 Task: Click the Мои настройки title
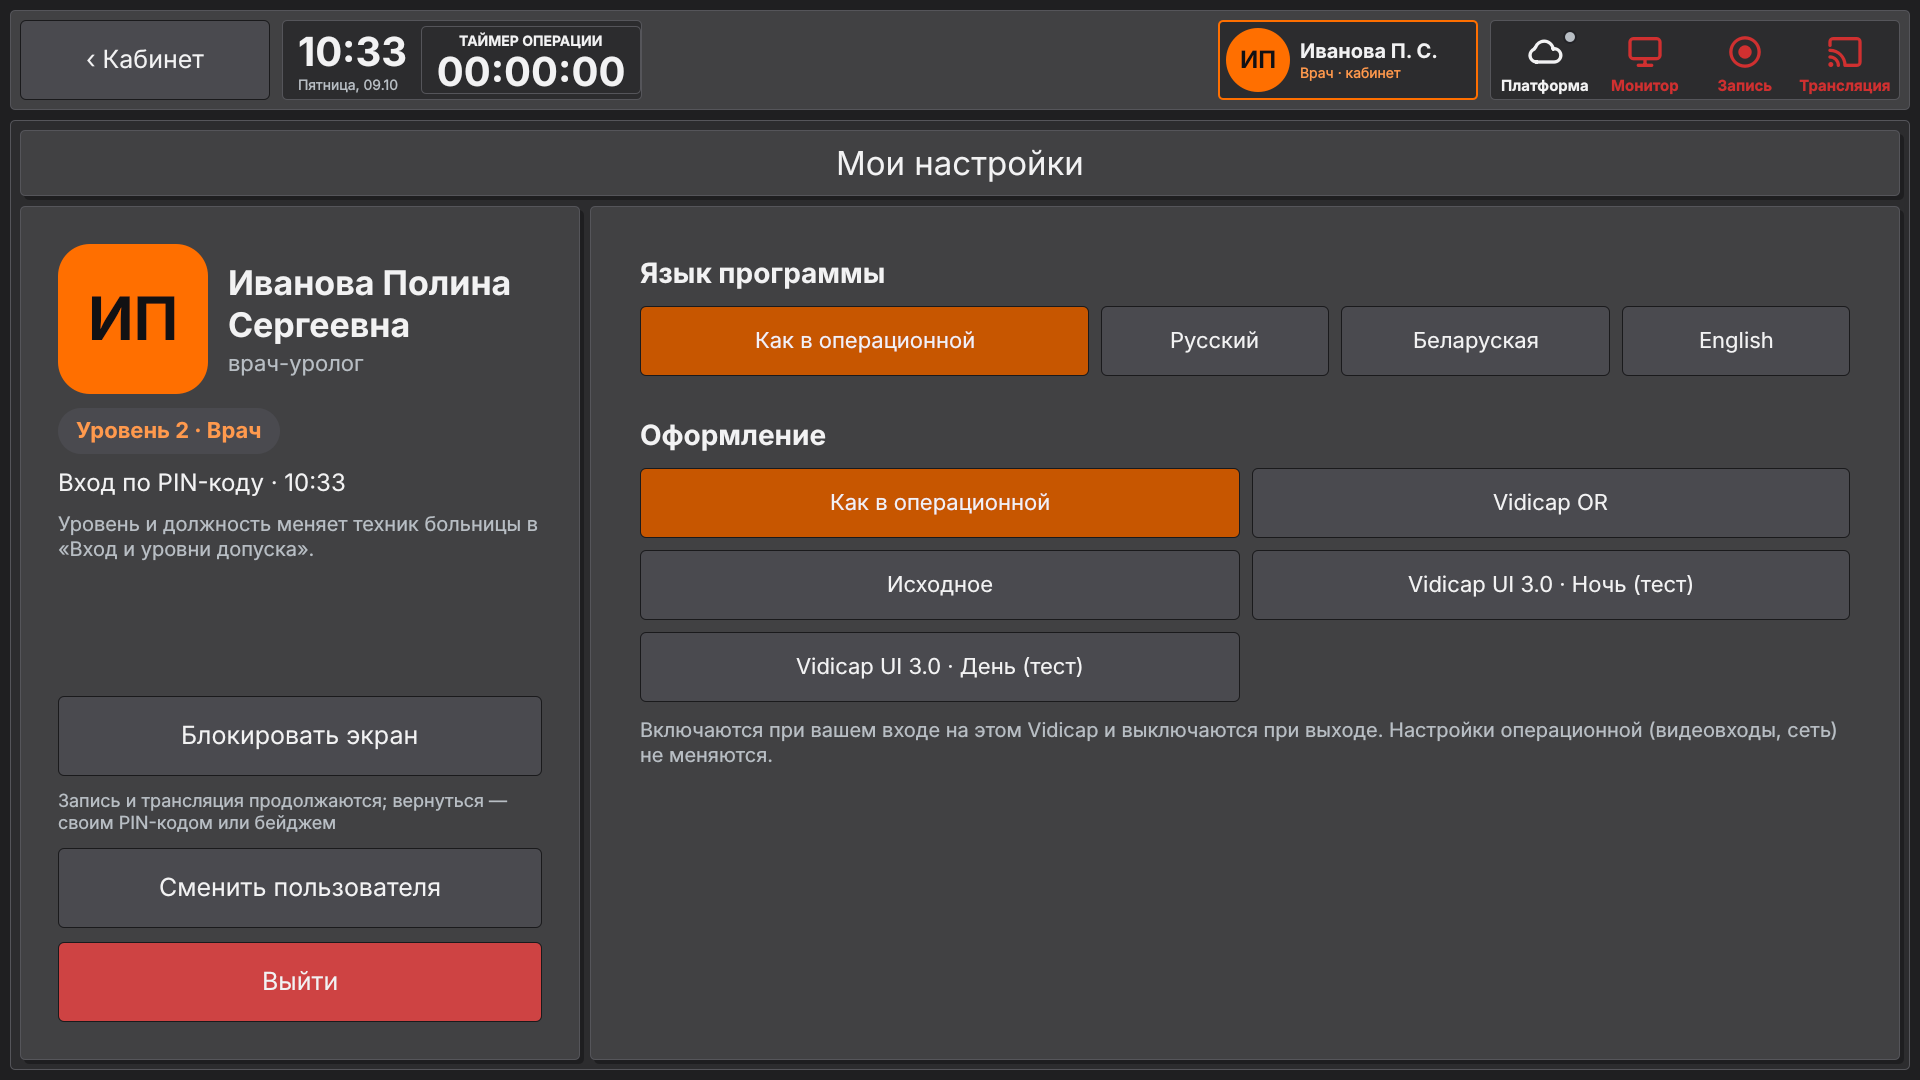click(959, 163)
